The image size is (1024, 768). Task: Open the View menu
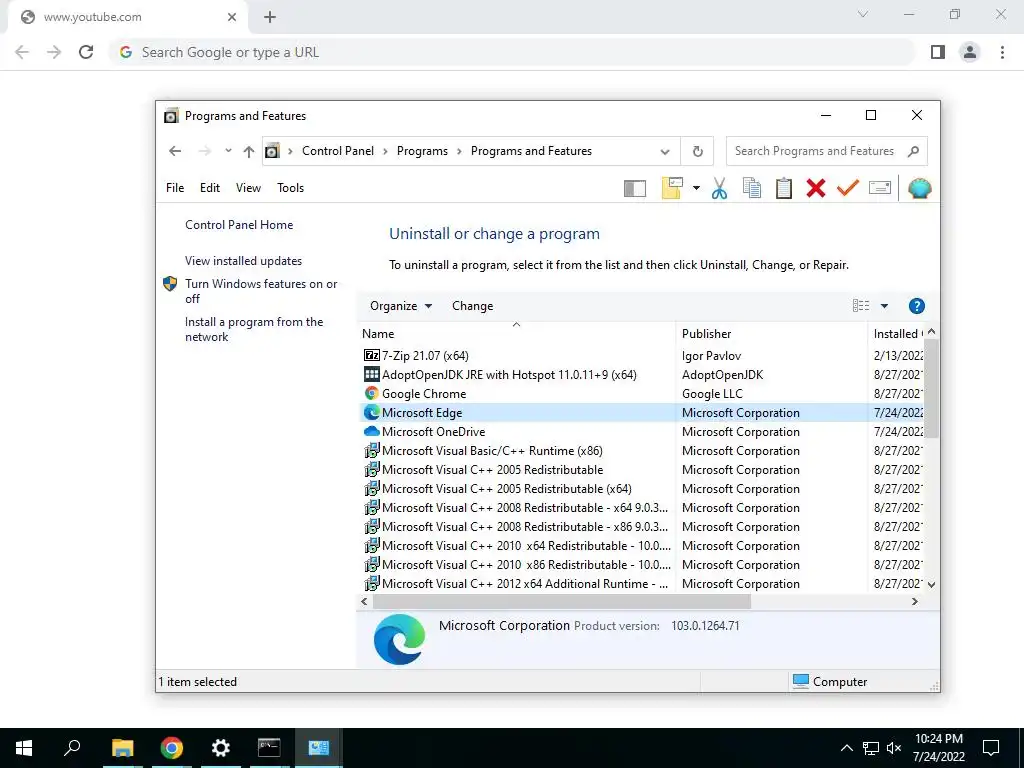pos(248,188)
